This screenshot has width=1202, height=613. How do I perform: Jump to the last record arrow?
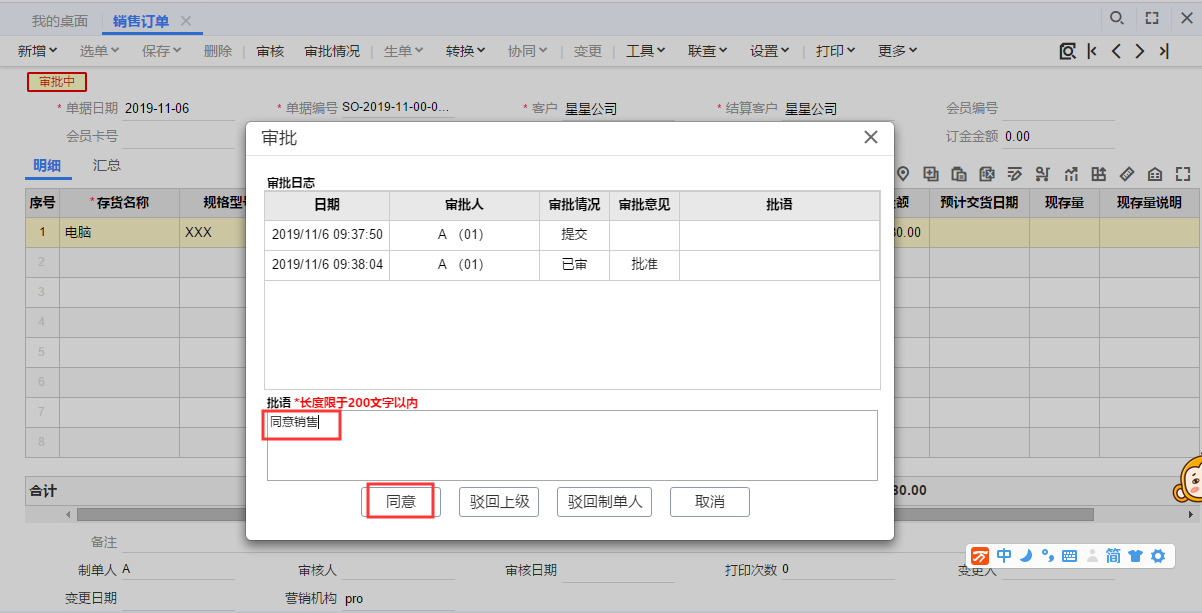[x=1164, y=51]
